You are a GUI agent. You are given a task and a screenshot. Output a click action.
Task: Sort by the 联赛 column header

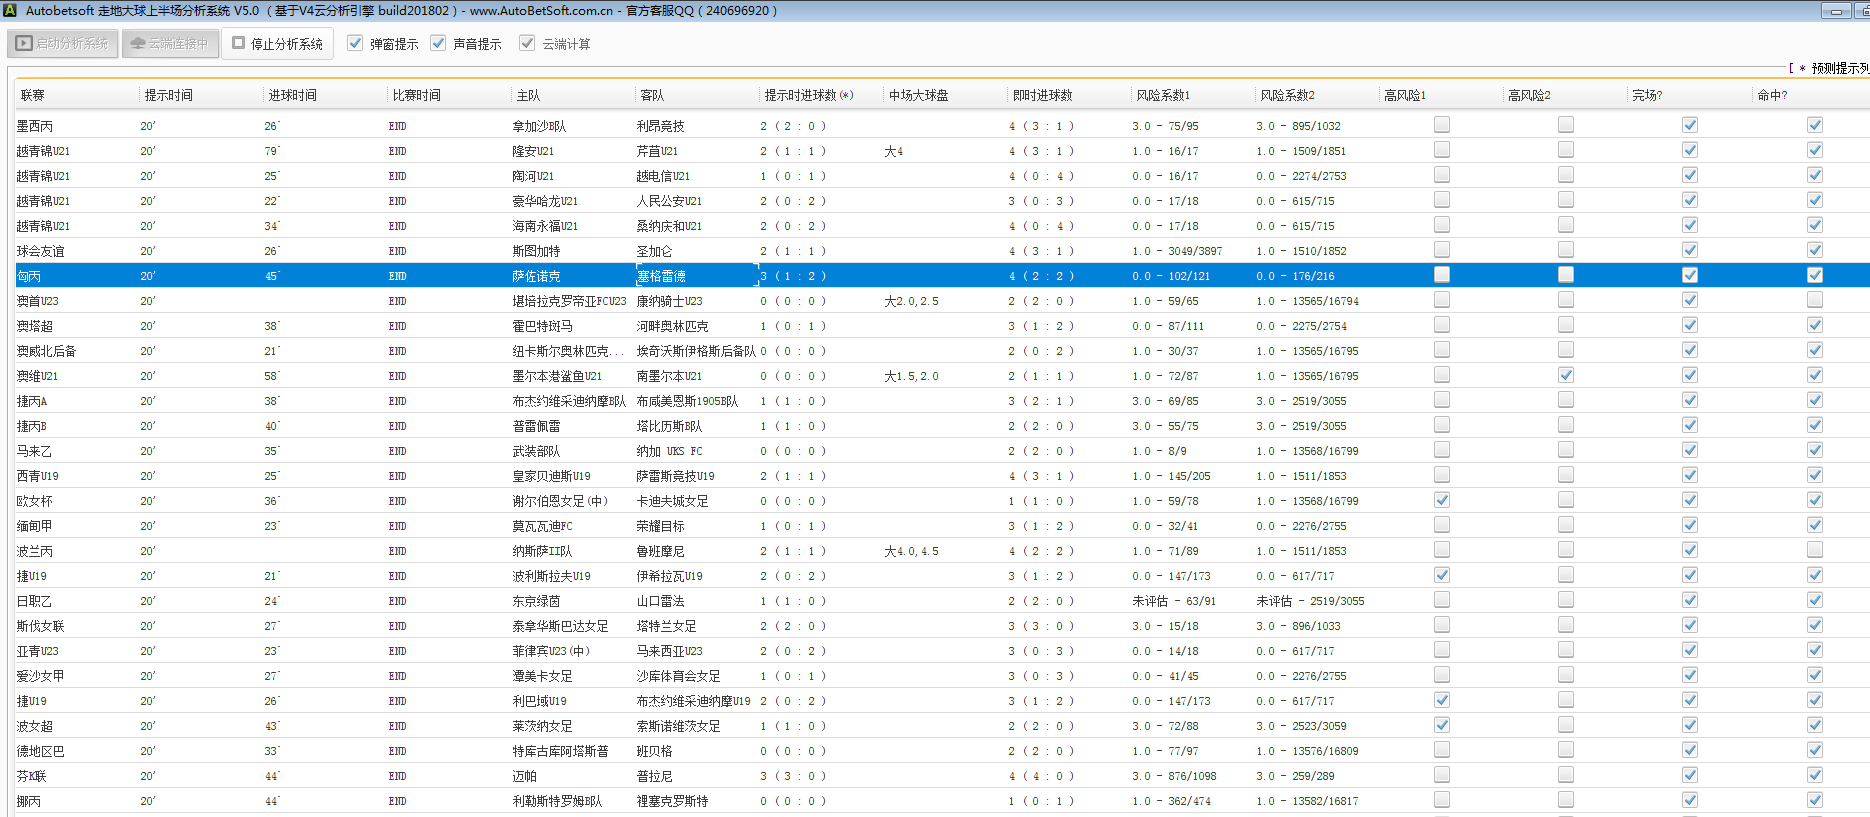[x=33, y=95]
